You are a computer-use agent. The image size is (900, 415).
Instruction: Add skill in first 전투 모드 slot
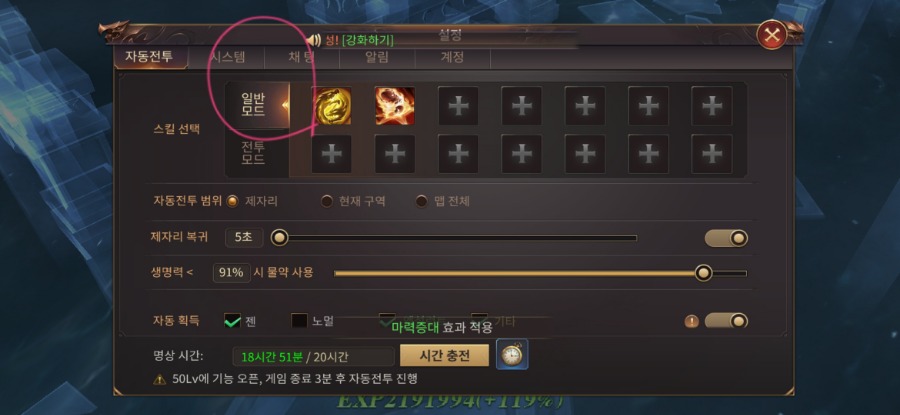332,154
